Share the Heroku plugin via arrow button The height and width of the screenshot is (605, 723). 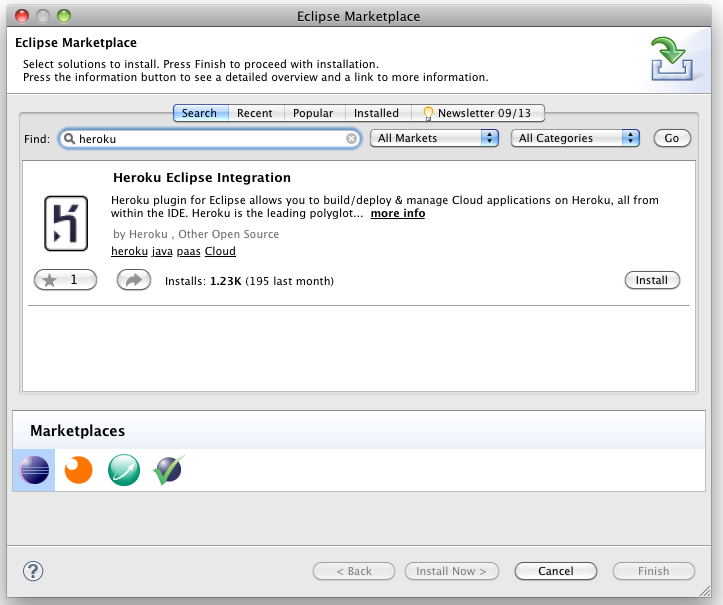click(x=134, y=280)
